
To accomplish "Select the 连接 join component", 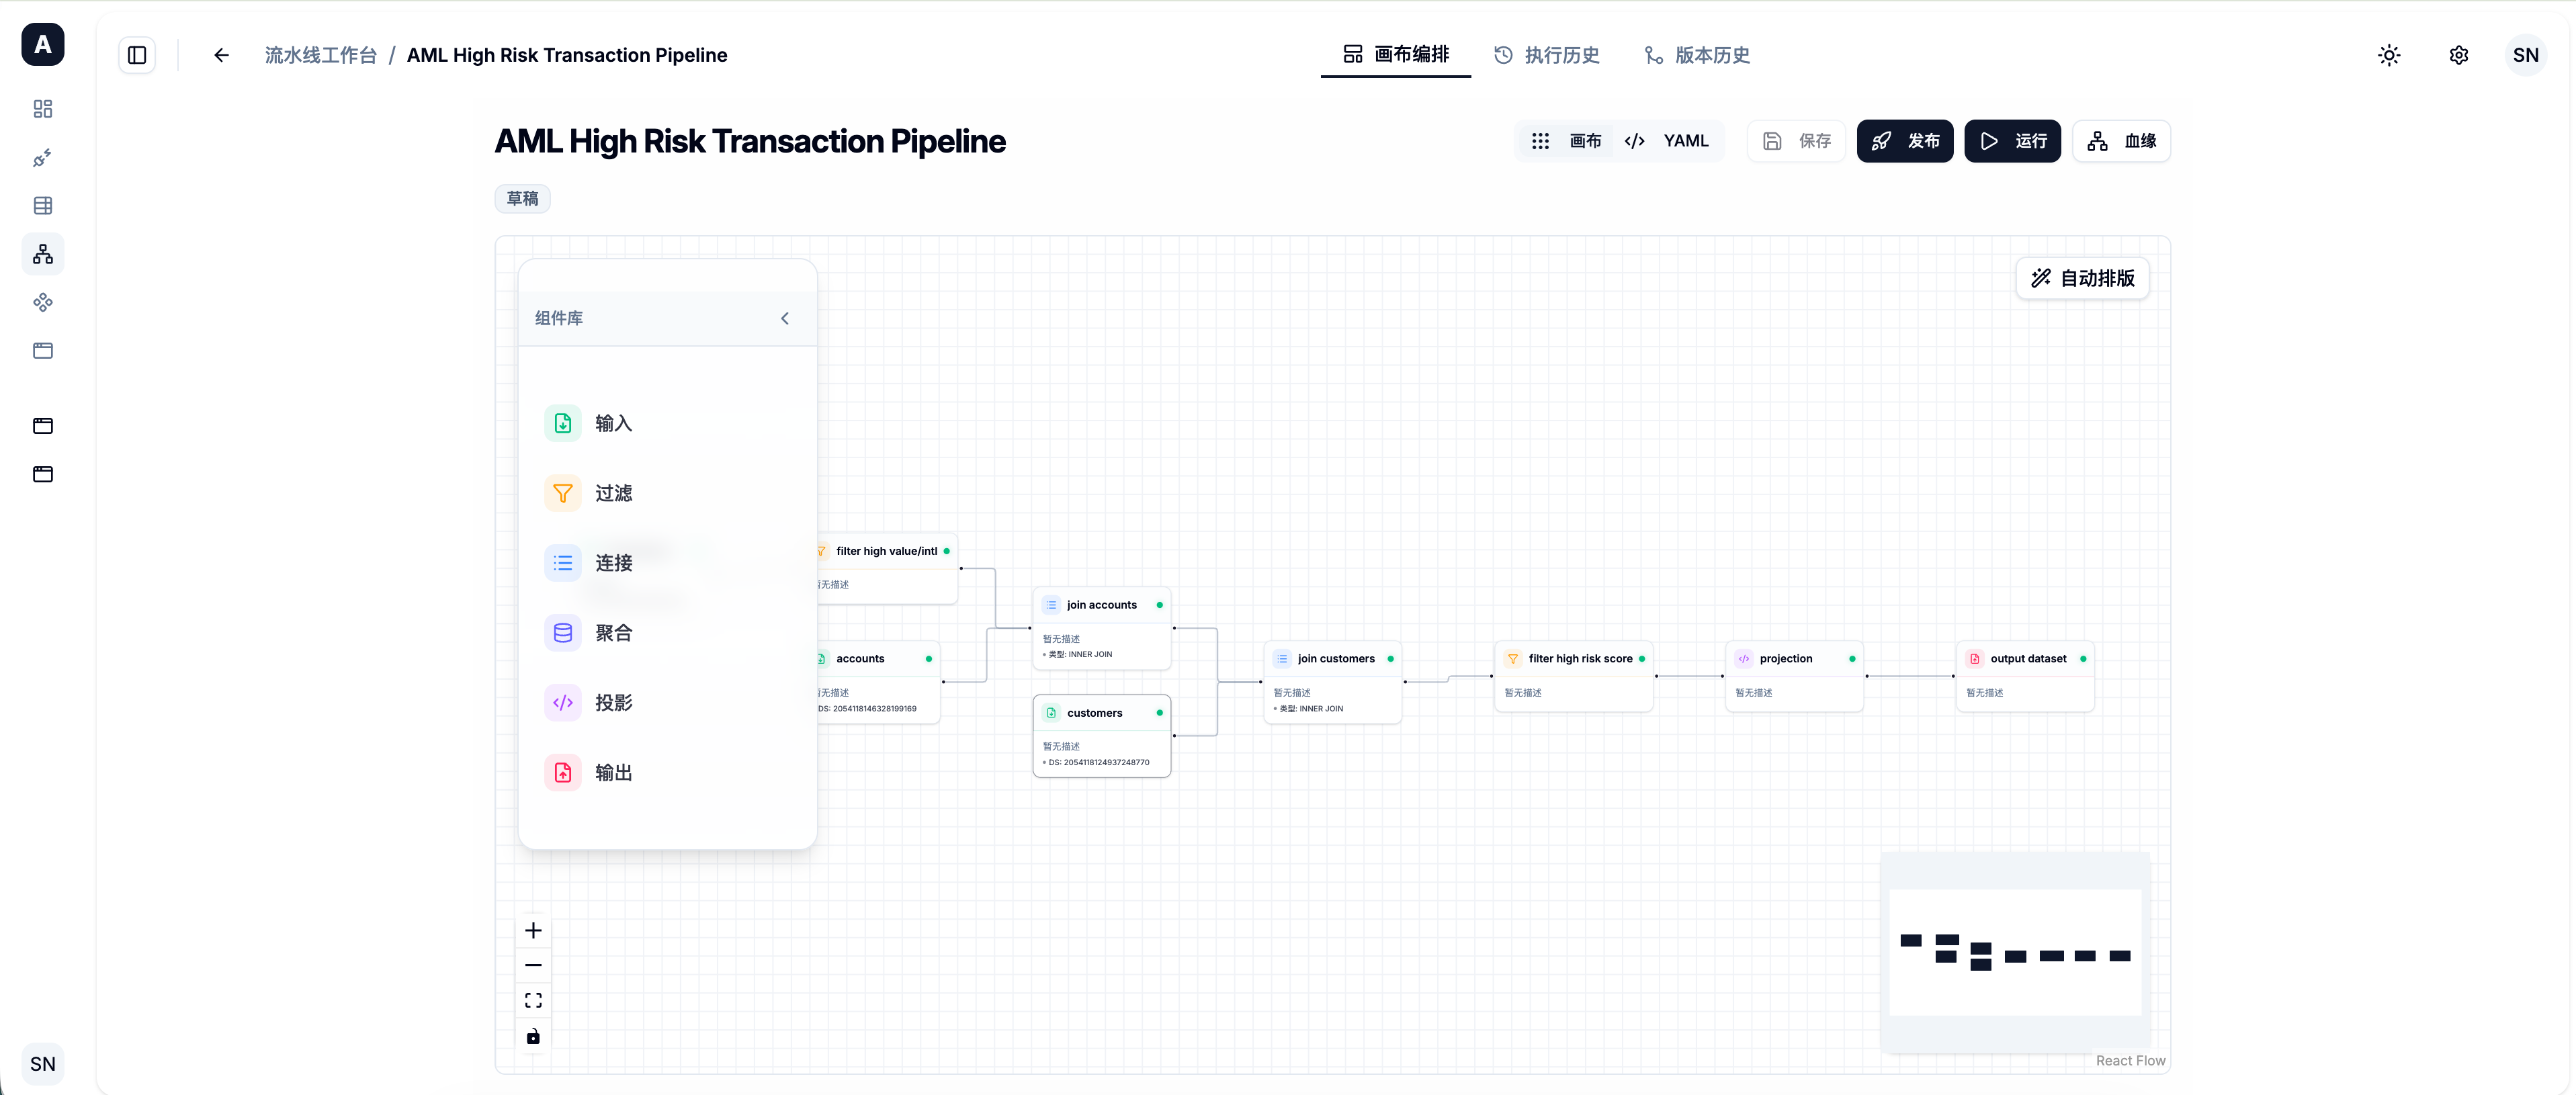I will pos(667,563).
